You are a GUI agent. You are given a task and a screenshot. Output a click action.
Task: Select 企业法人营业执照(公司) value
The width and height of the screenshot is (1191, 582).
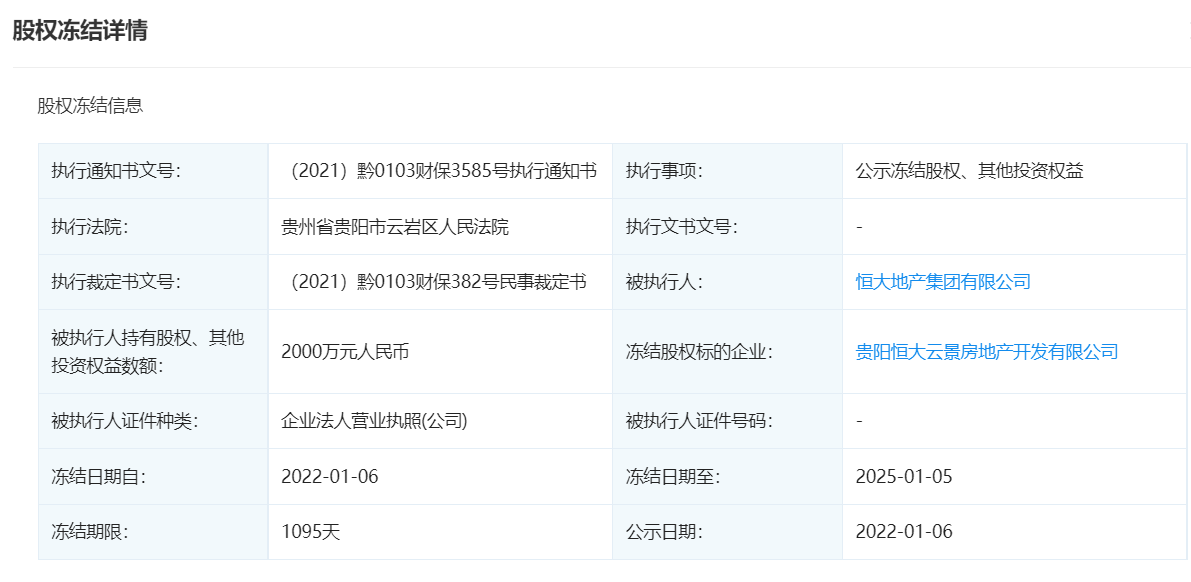pos(374,421)
